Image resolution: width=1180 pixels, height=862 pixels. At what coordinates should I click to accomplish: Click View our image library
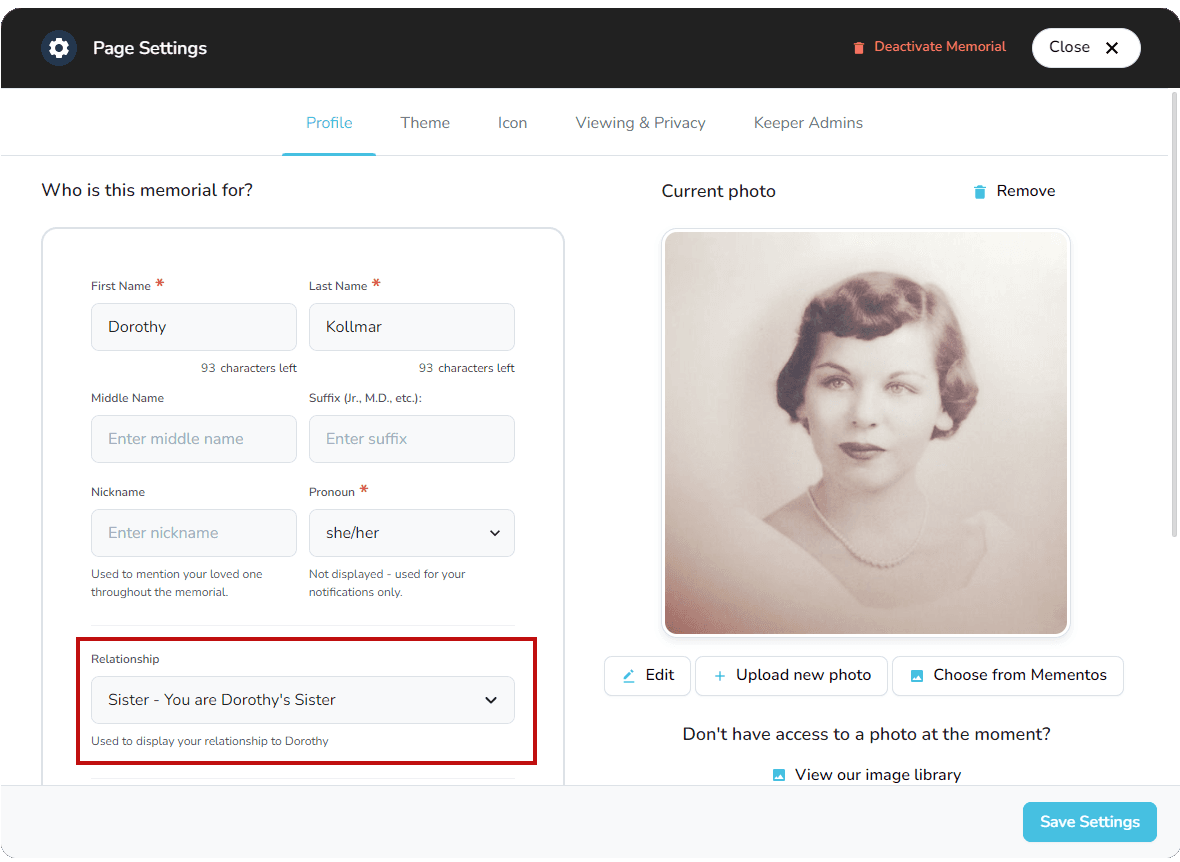(878, 774)
